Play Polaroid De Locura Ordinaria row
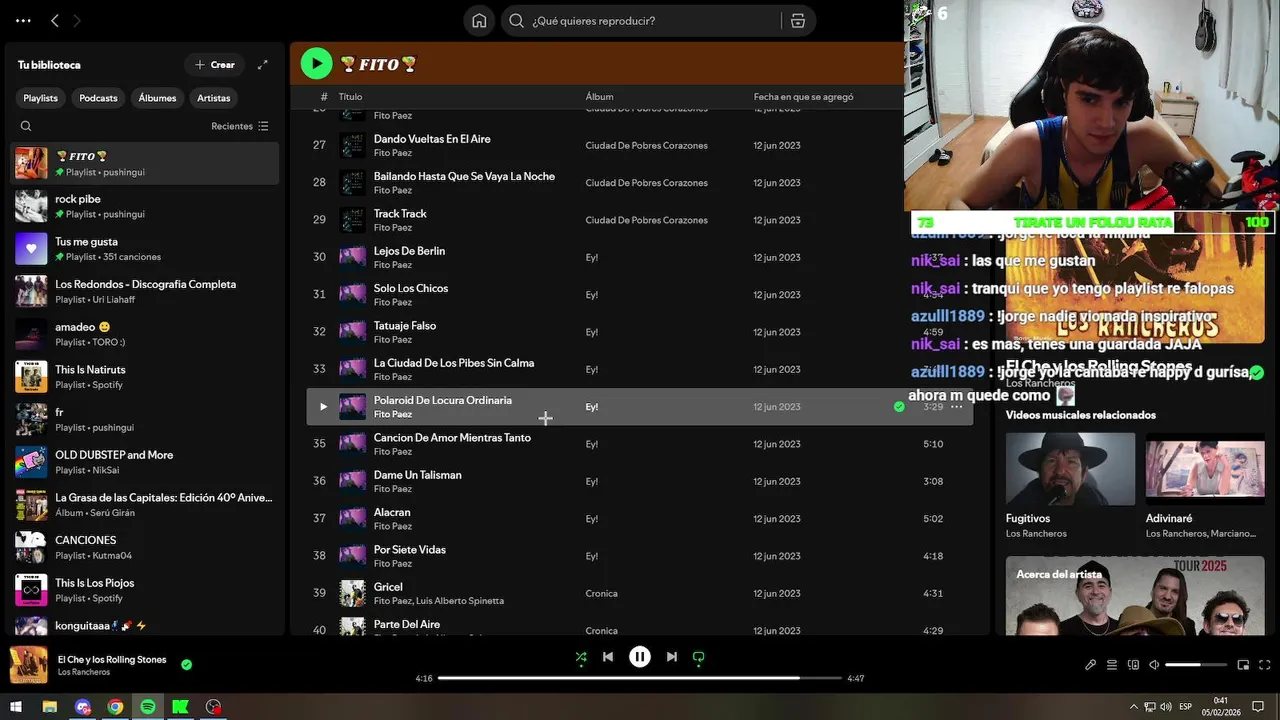Screen dimensions: 1280x720 pos(323,407)
